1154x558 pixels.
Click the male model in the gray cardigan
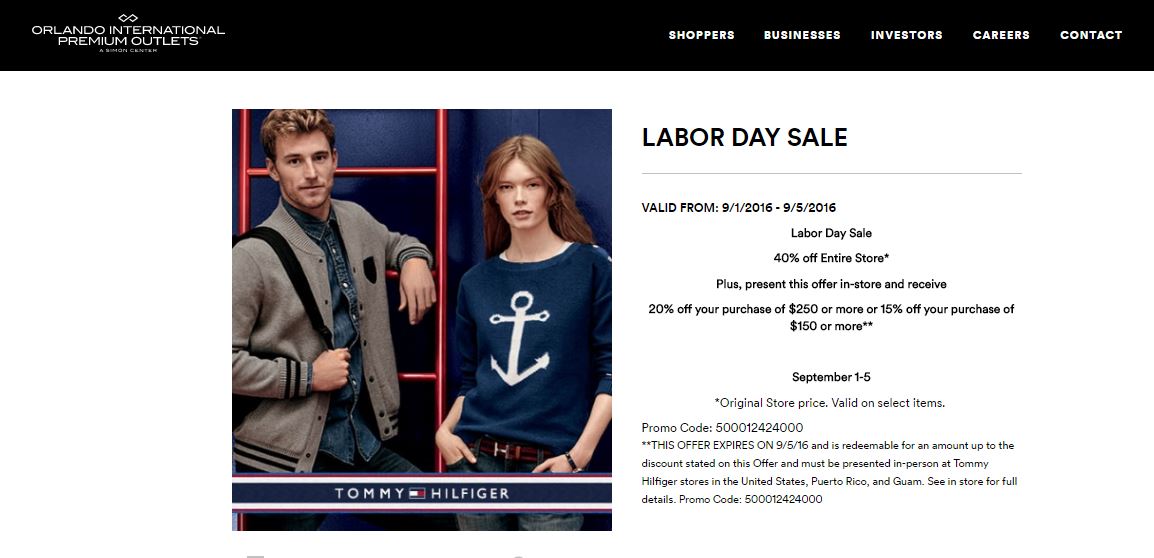[324, 309]
